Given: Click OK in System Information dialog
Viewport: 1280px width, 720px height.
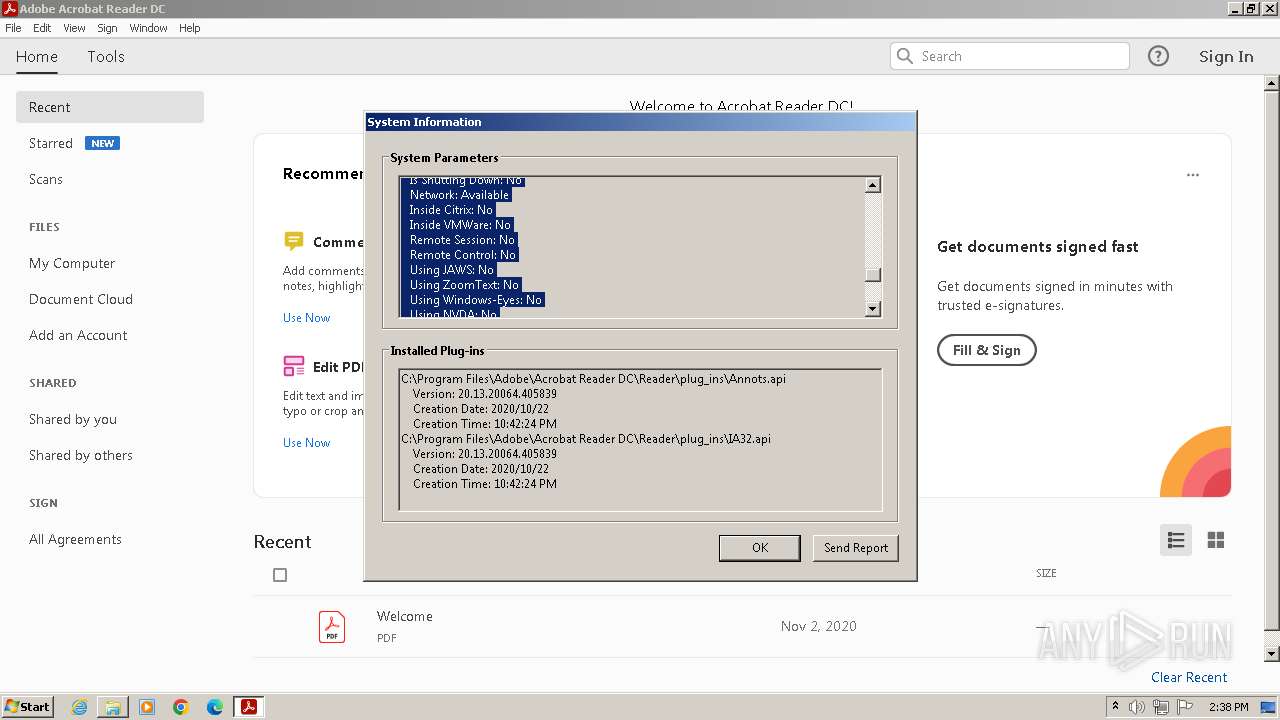Looking at the screenshot, I should click(x=760, y=548).
